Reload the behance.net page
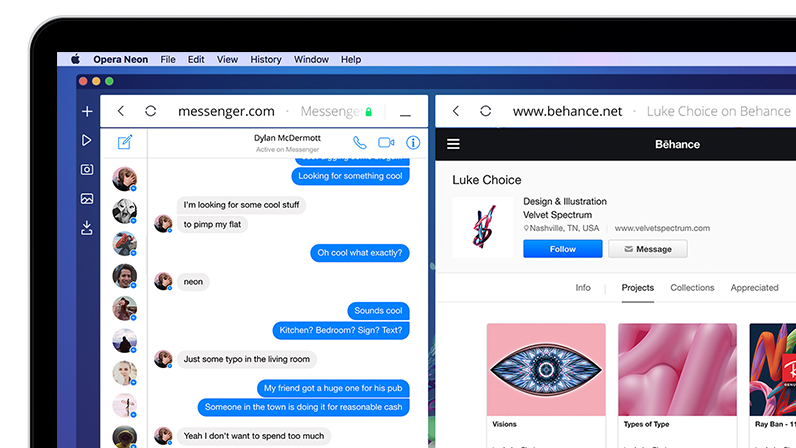This screenshot has width=796, height=448. [x=485, y=111]
